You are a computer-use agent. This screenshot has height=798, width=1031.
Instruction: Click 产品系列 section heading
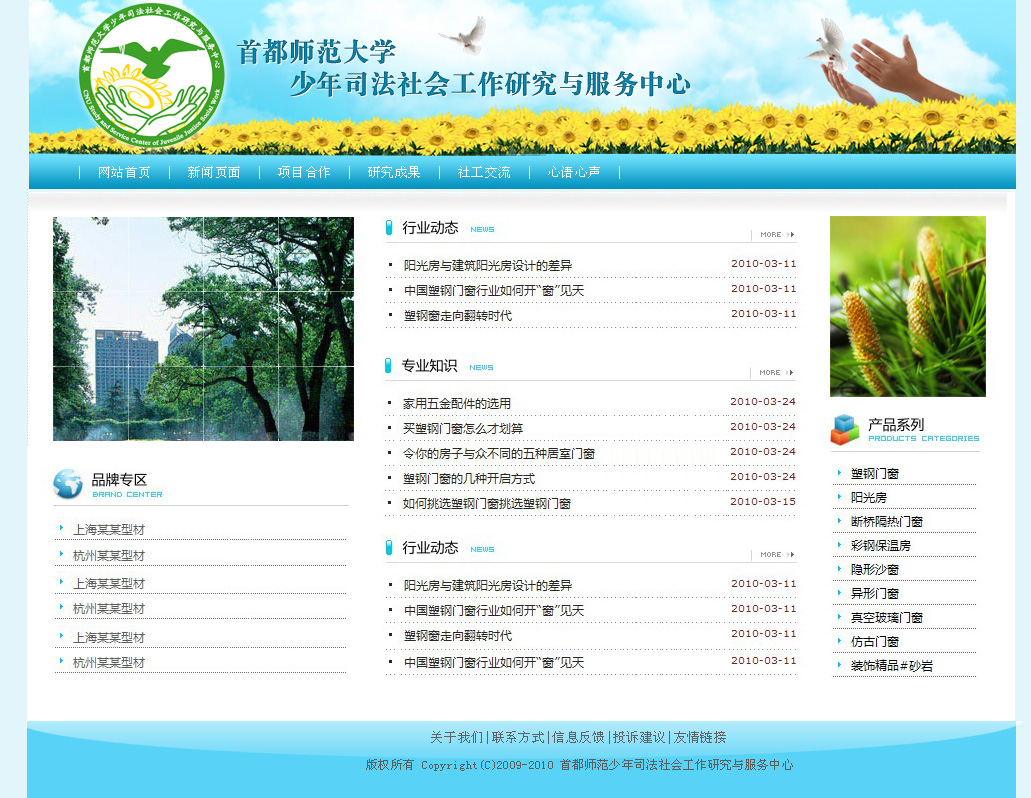pyautogui.click(x=896, y=425)
